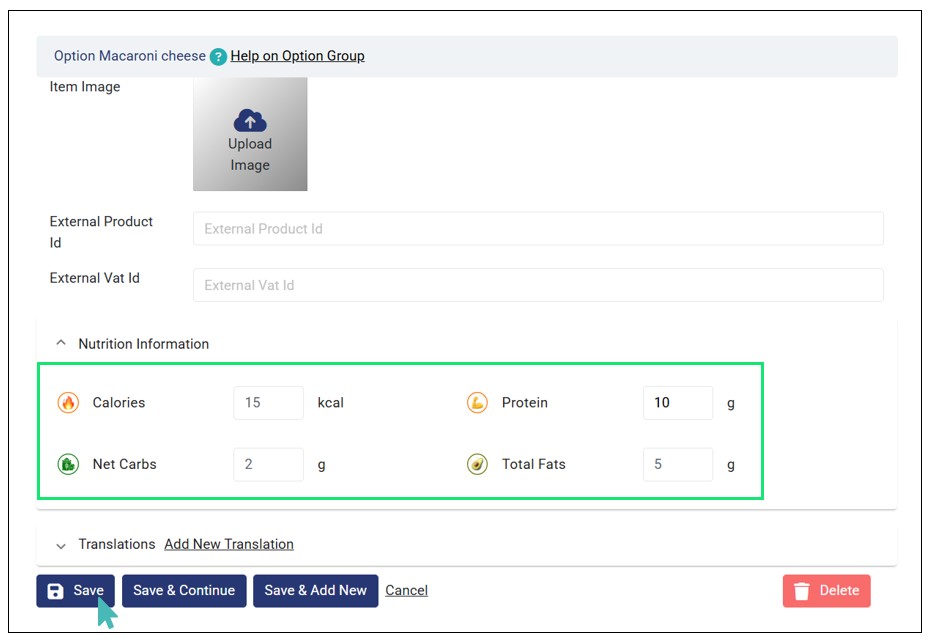Focus the External Vat Id field
Viewport: 928px width, 640px height.
pos(538,285)
